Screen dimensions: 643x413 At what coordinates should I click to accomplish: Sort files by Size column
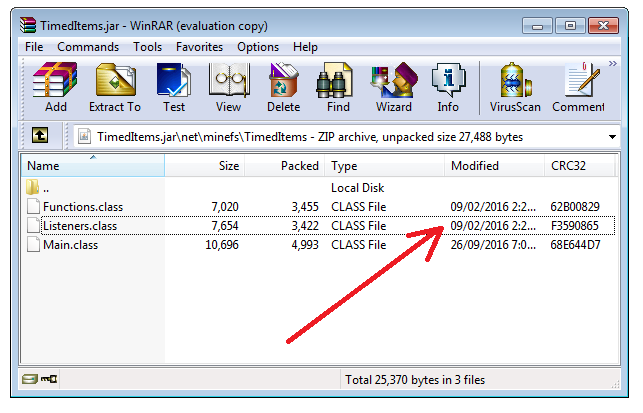tap(205, 166)
